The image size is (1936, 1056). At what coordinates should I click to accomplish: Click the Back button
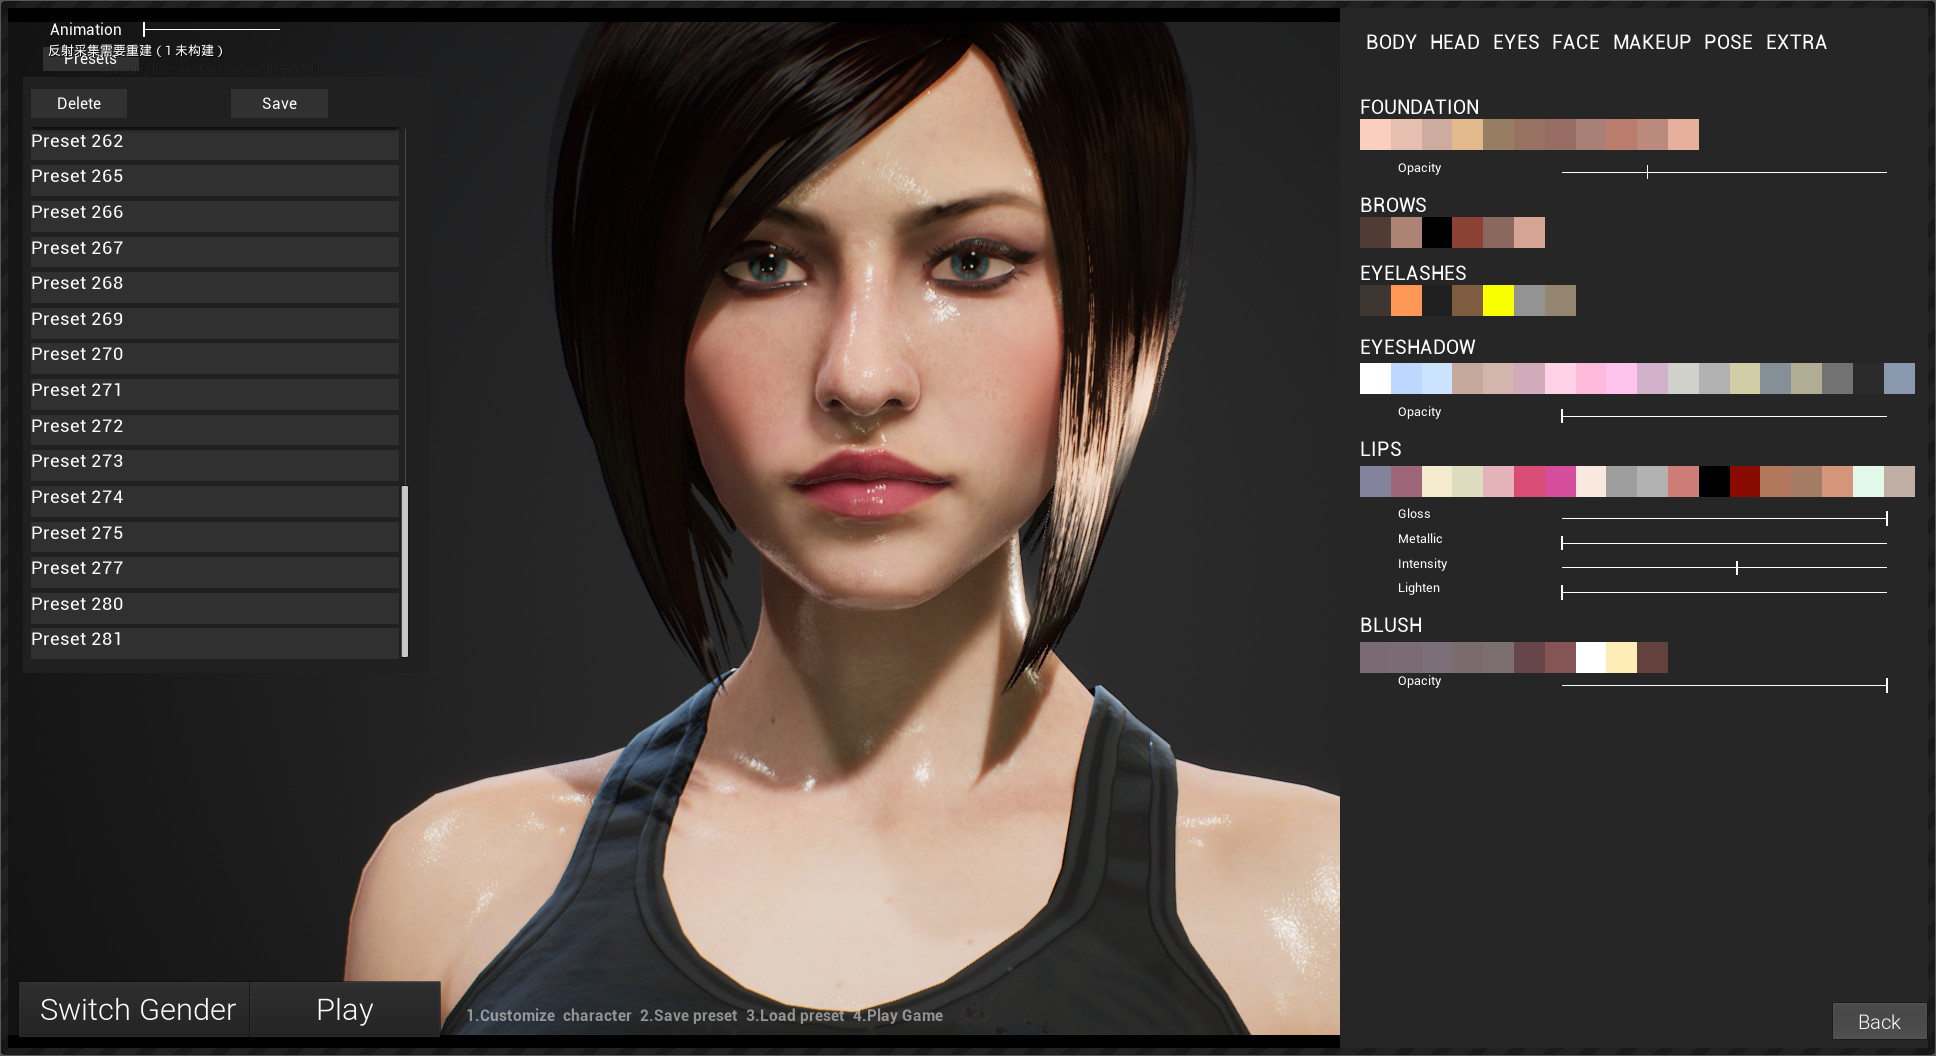click(x=1880, y=1021)
